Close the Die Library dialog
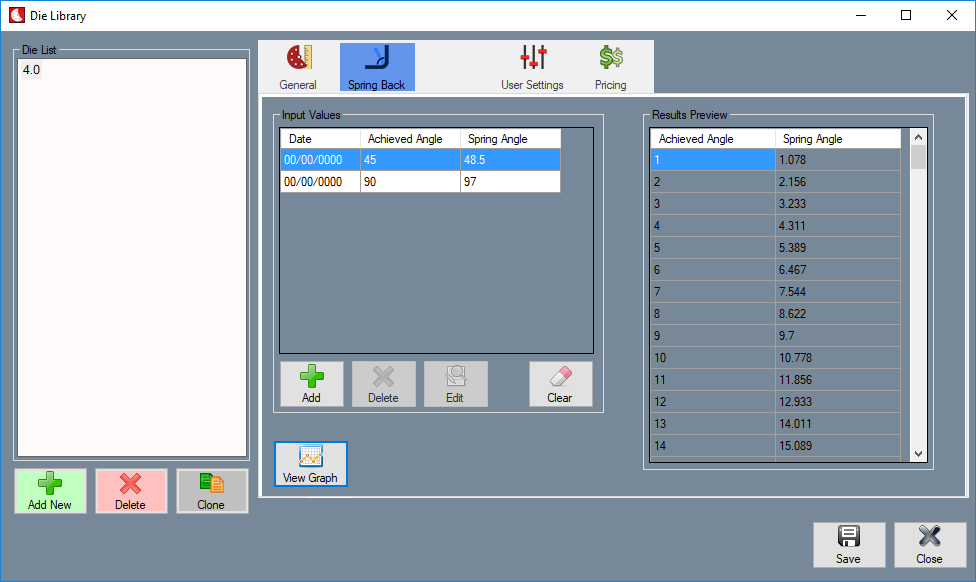The width and height of the screenshot is (976, 582). 929,545
